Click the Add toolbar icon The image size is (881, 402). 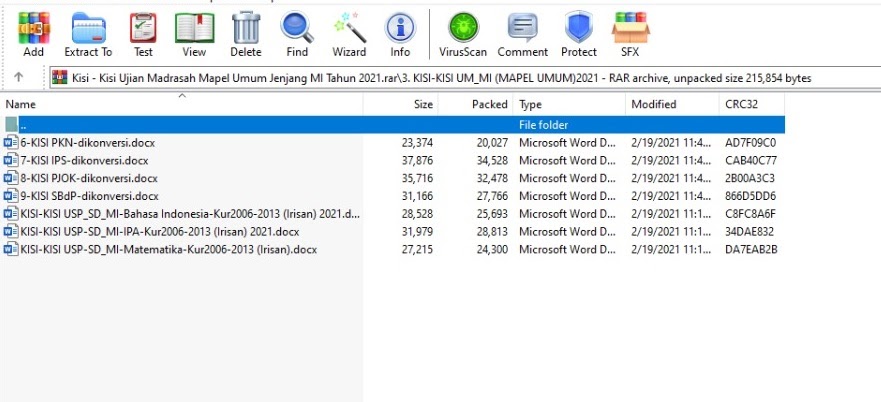[x=34, y=28]
